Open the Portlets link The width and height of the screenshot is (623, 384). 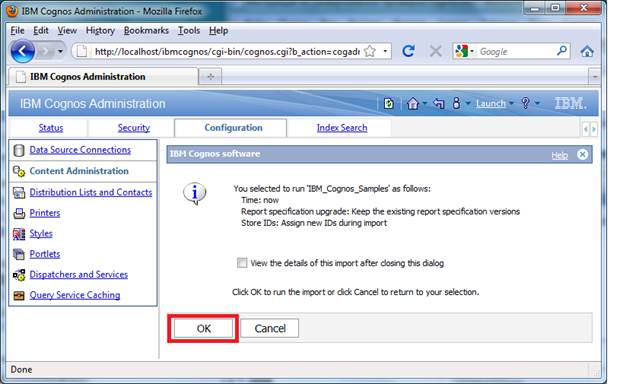(44, 254)
